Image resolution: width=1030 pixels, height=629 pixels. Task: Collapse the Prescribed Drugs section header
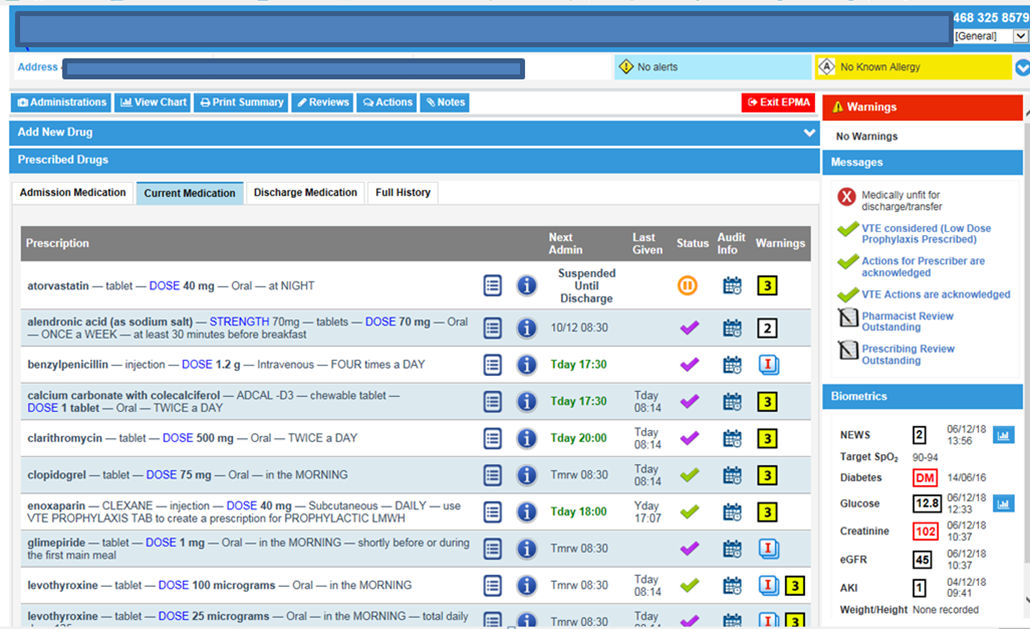414,160
